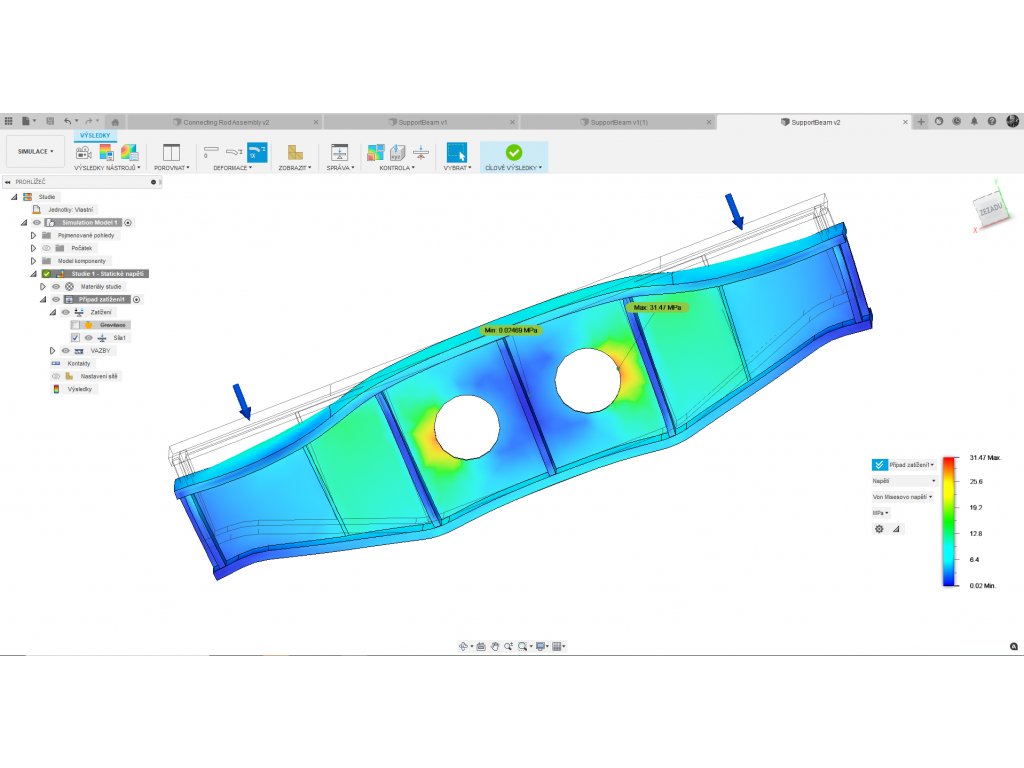Click the legend min/max triangle icon
The height and width of the screenshot is (768, 1024).
click(x=896, y=529)
